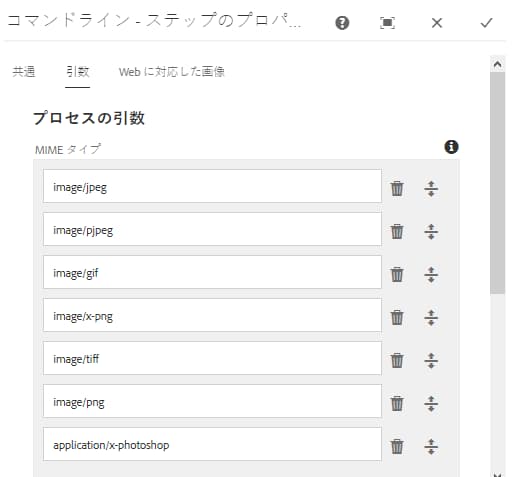Edit the application/x-photoshop input field
The width and height of the screenshot is (514, 477).
point(212,444)
